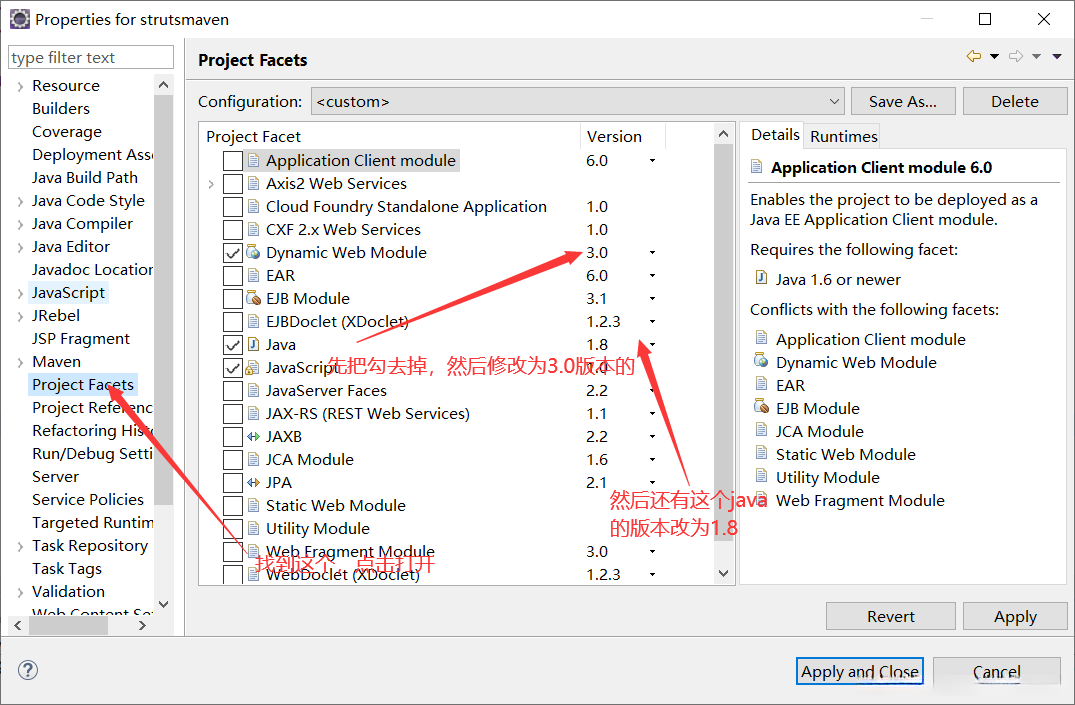The image size is (1075, 705).
Task: Uncheck the Dynamic Web Module checkbox
Action: pos(232,253)
